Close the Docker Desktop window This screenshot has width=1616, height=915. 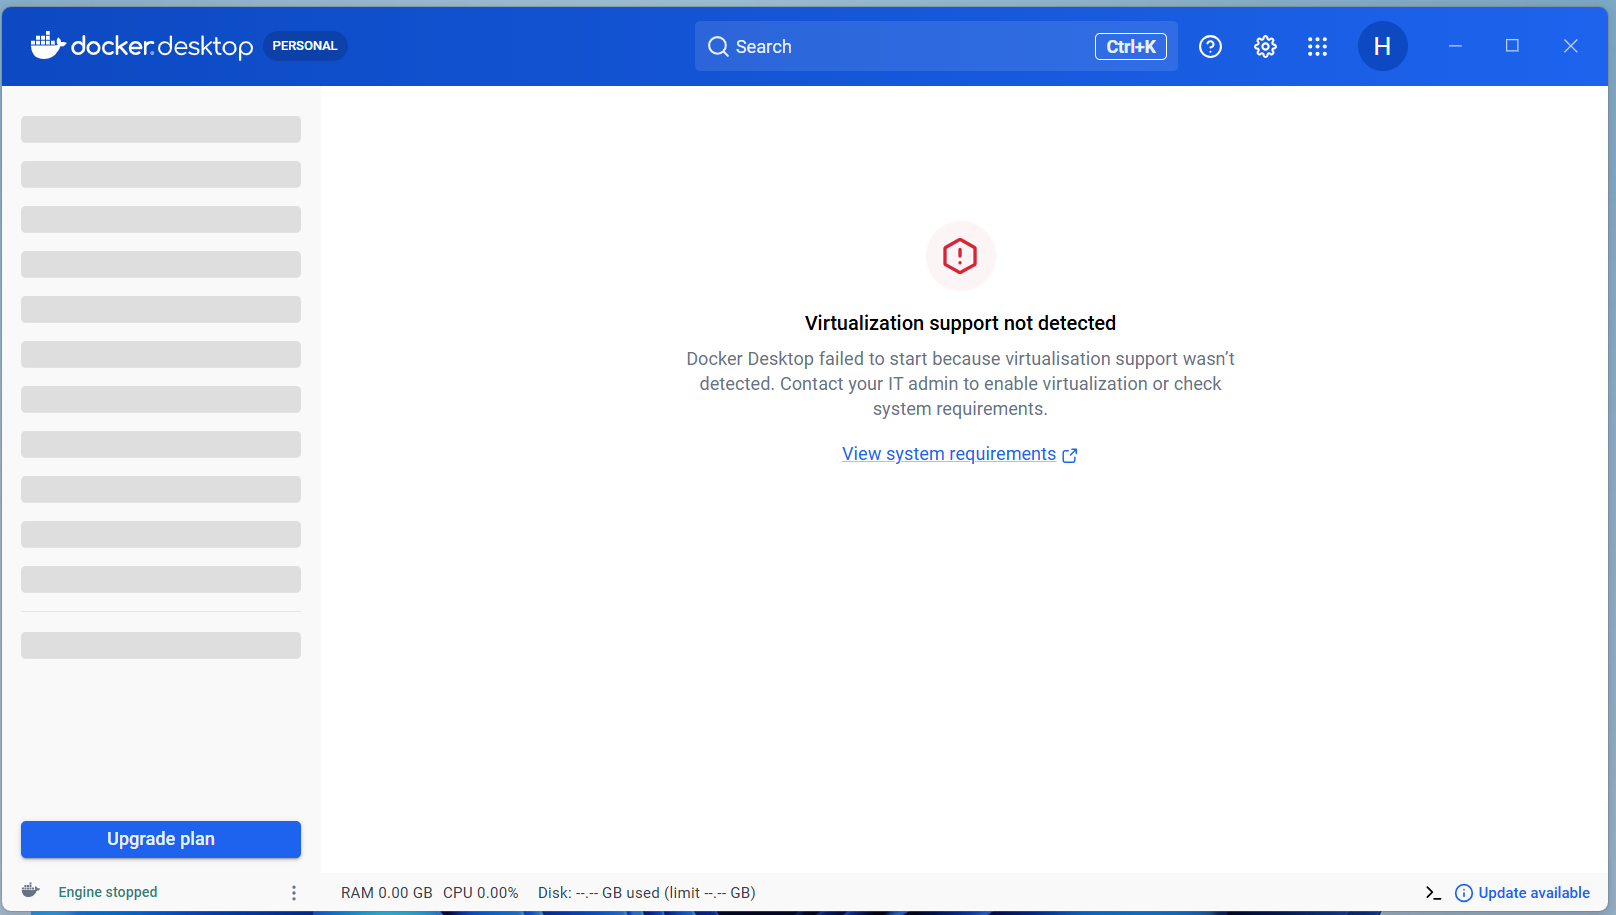[x=1570, y=46]
